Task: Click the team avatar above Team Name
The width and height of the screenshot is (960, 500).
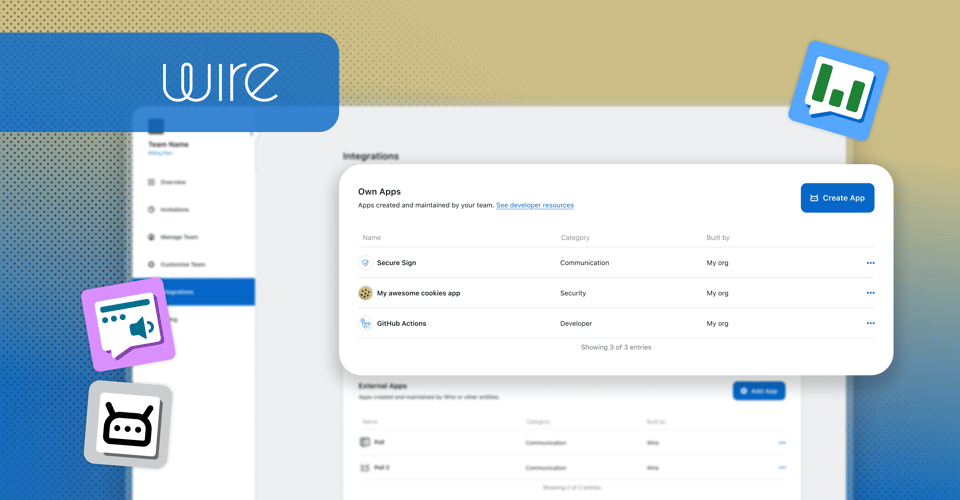Action: [156, 126]
